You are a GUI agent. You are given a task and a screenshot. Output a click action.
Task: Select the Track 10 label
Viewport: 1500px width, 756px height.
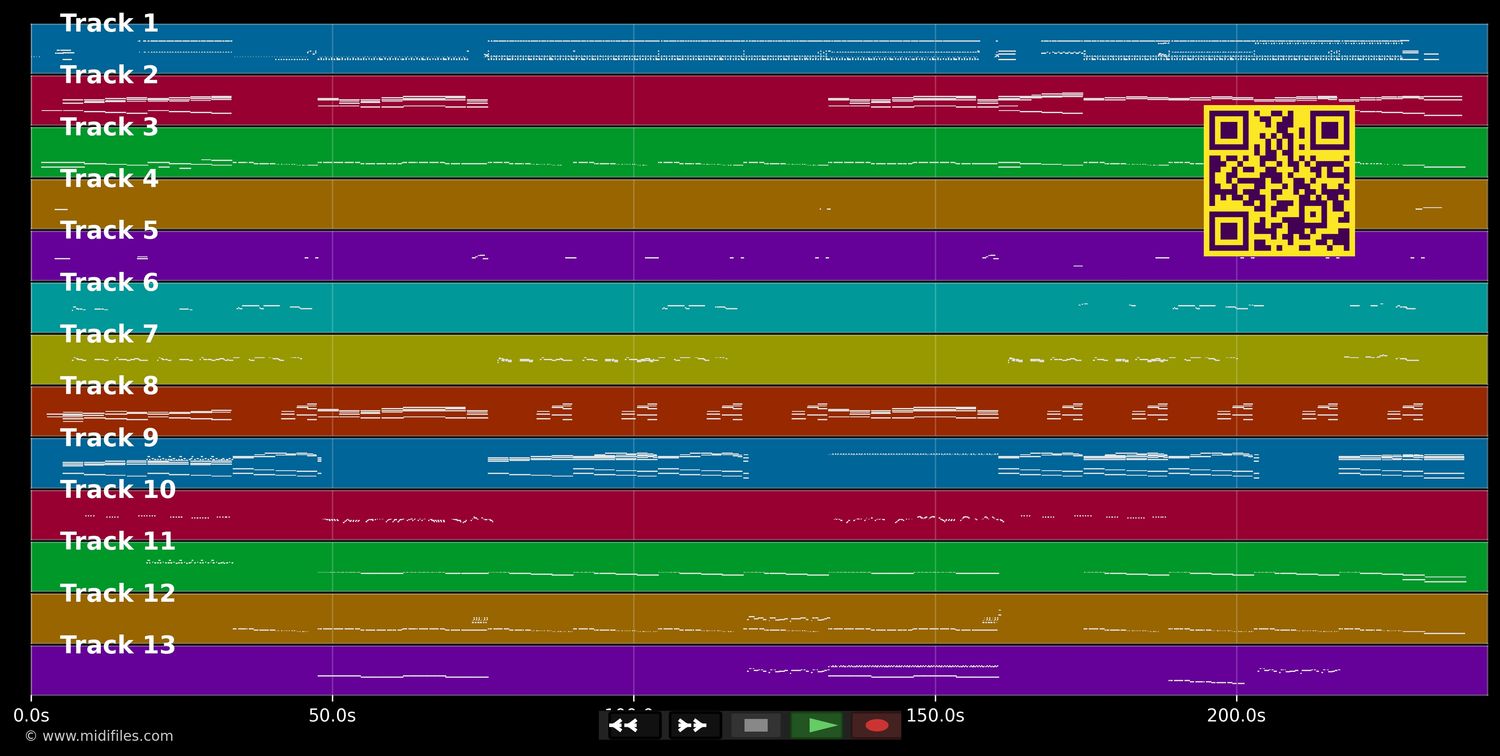[118, 491]
